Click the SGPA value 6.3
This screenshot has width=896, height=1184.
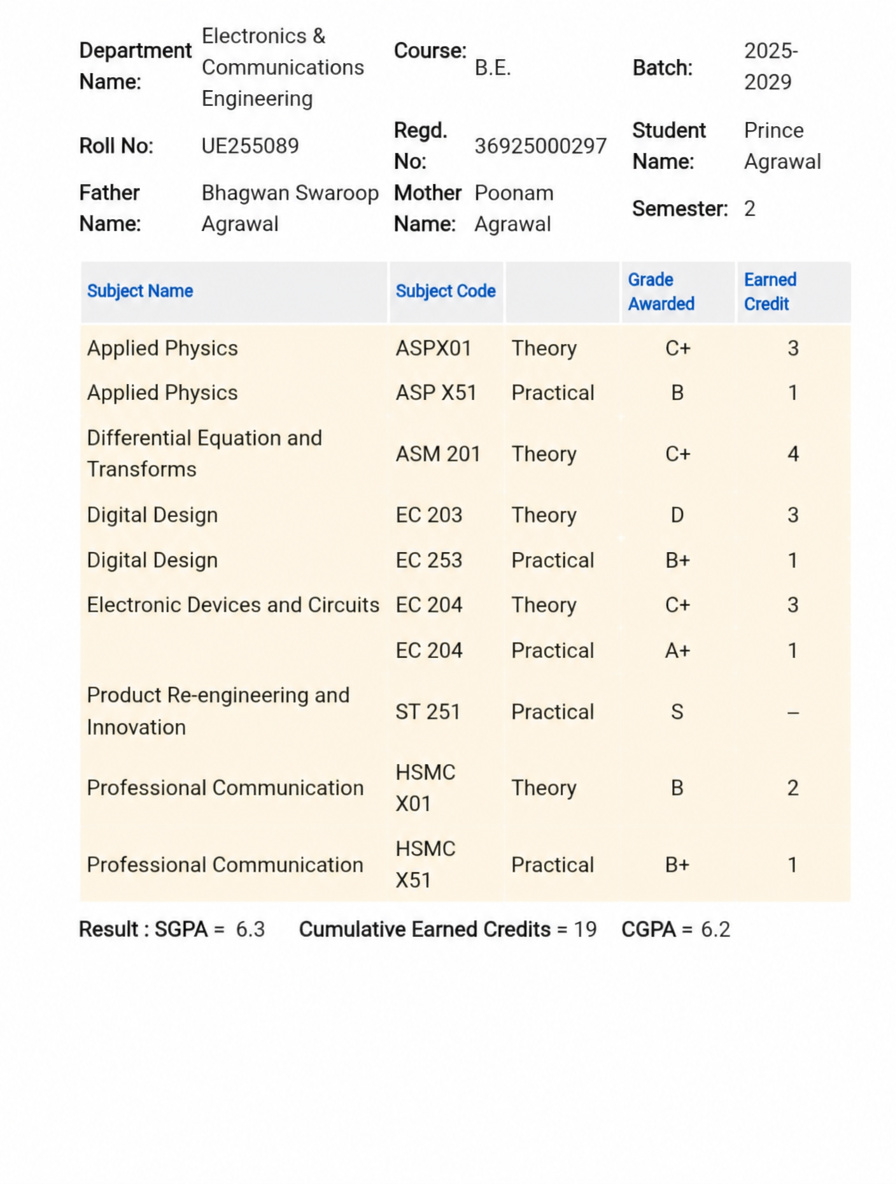coord(251,929)
